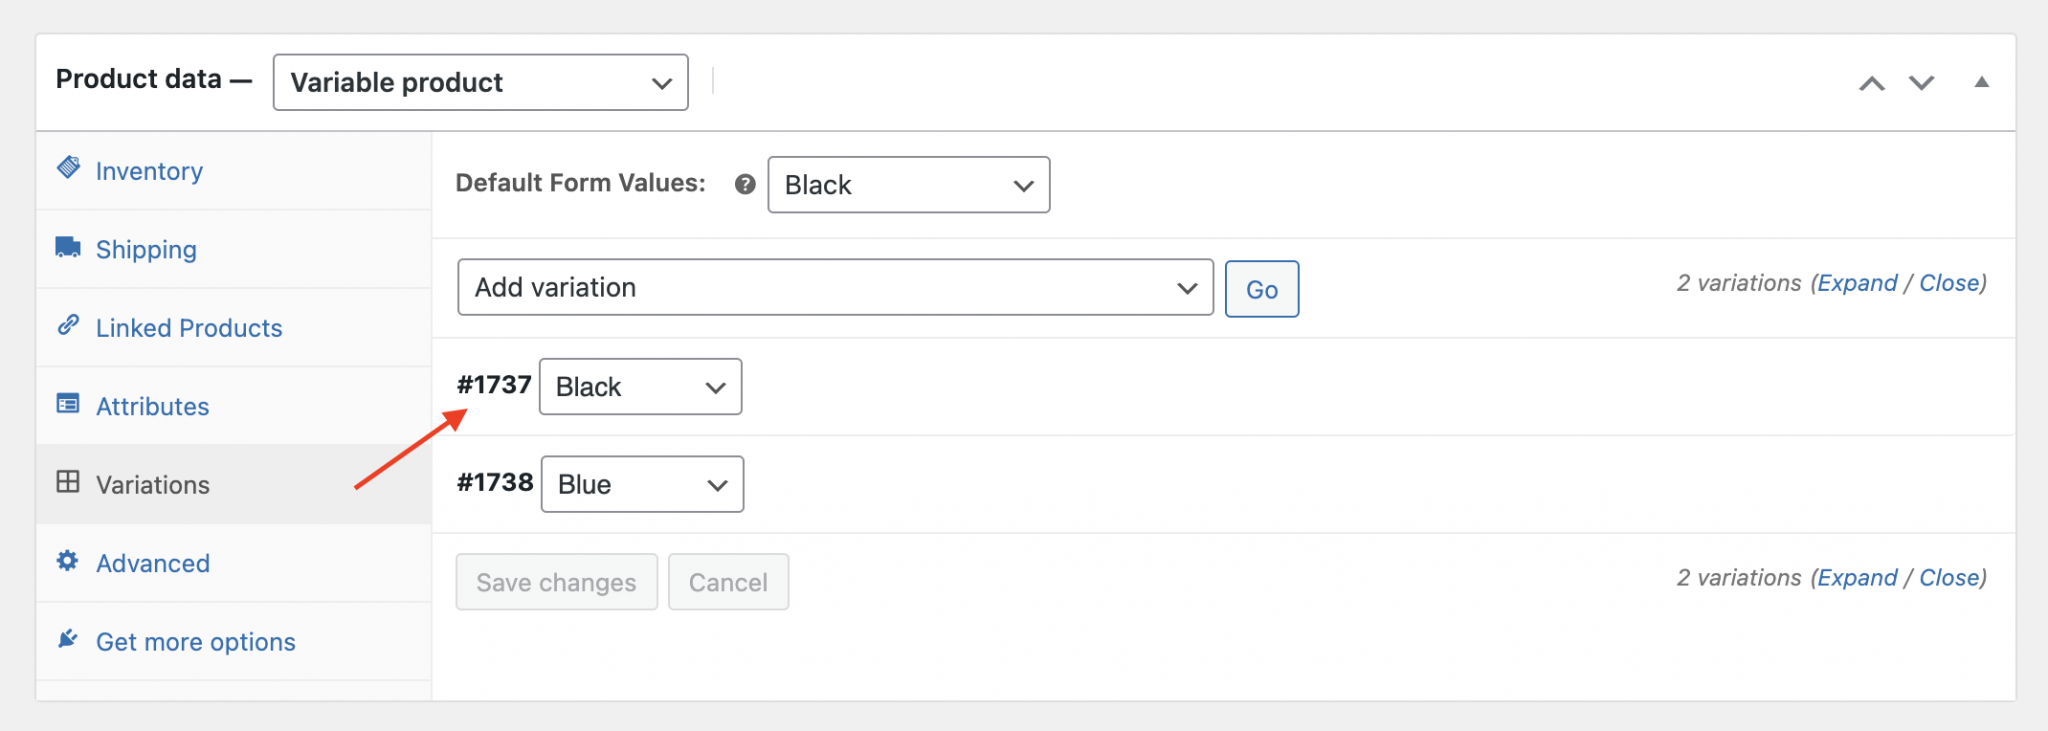Image resolution: width=2048 pixels, height=731 pixels.
Task: Move the Product data panel up
Action: click(1871, 83)
